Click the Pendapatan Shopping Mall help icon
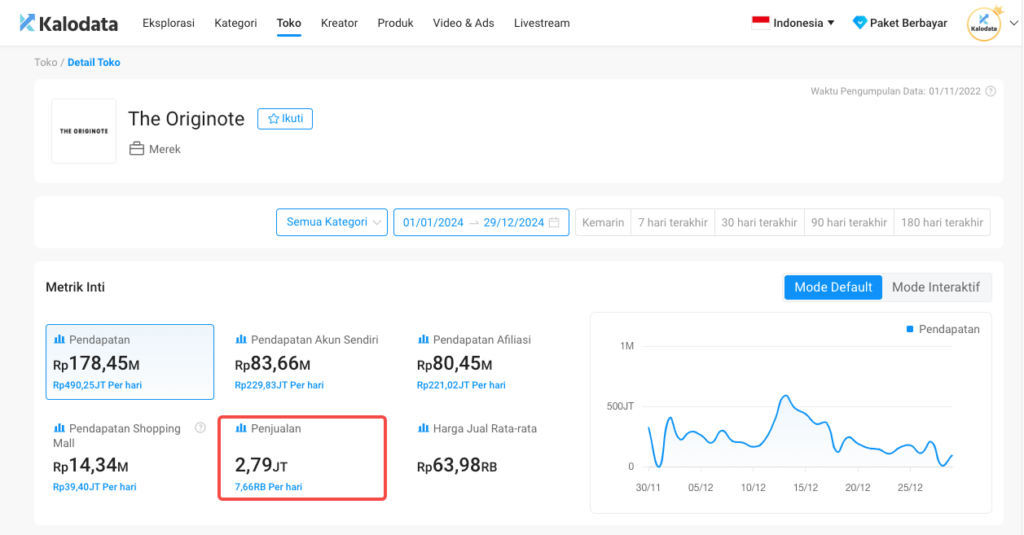 pyautogui.click(x=200, y=428)
